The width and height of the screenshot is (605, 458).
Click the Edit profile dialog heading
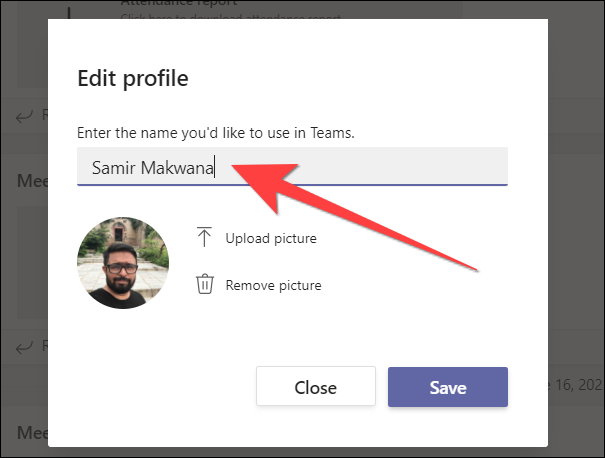[133, 77]
